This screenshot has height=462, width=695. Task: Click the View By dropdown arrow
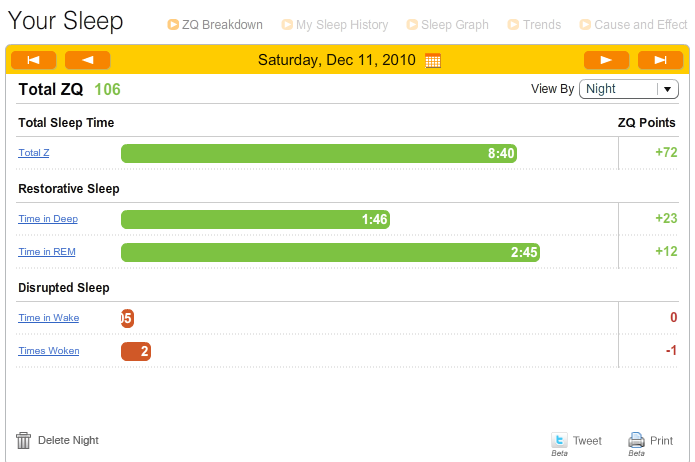(667, 89)
